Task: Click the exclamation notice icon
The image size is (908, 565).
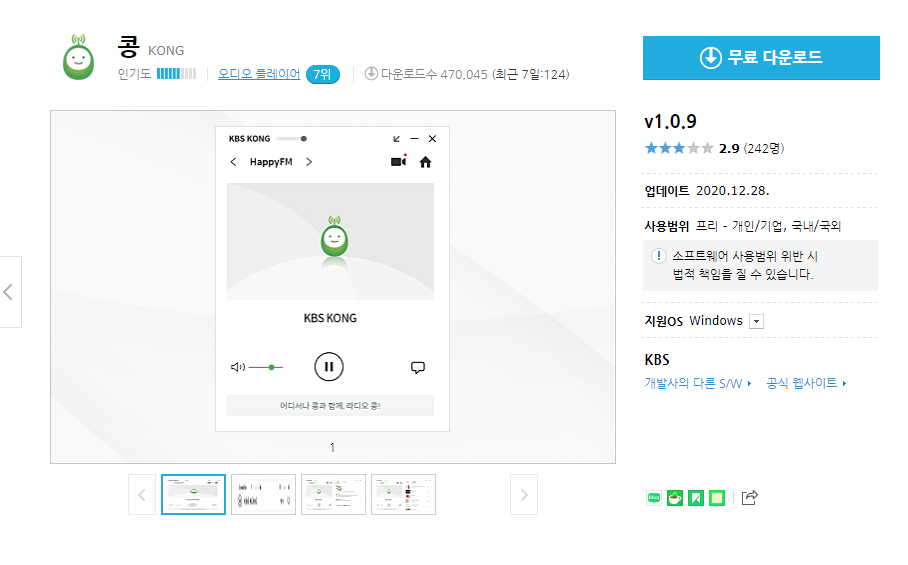Action: point(658,256)
